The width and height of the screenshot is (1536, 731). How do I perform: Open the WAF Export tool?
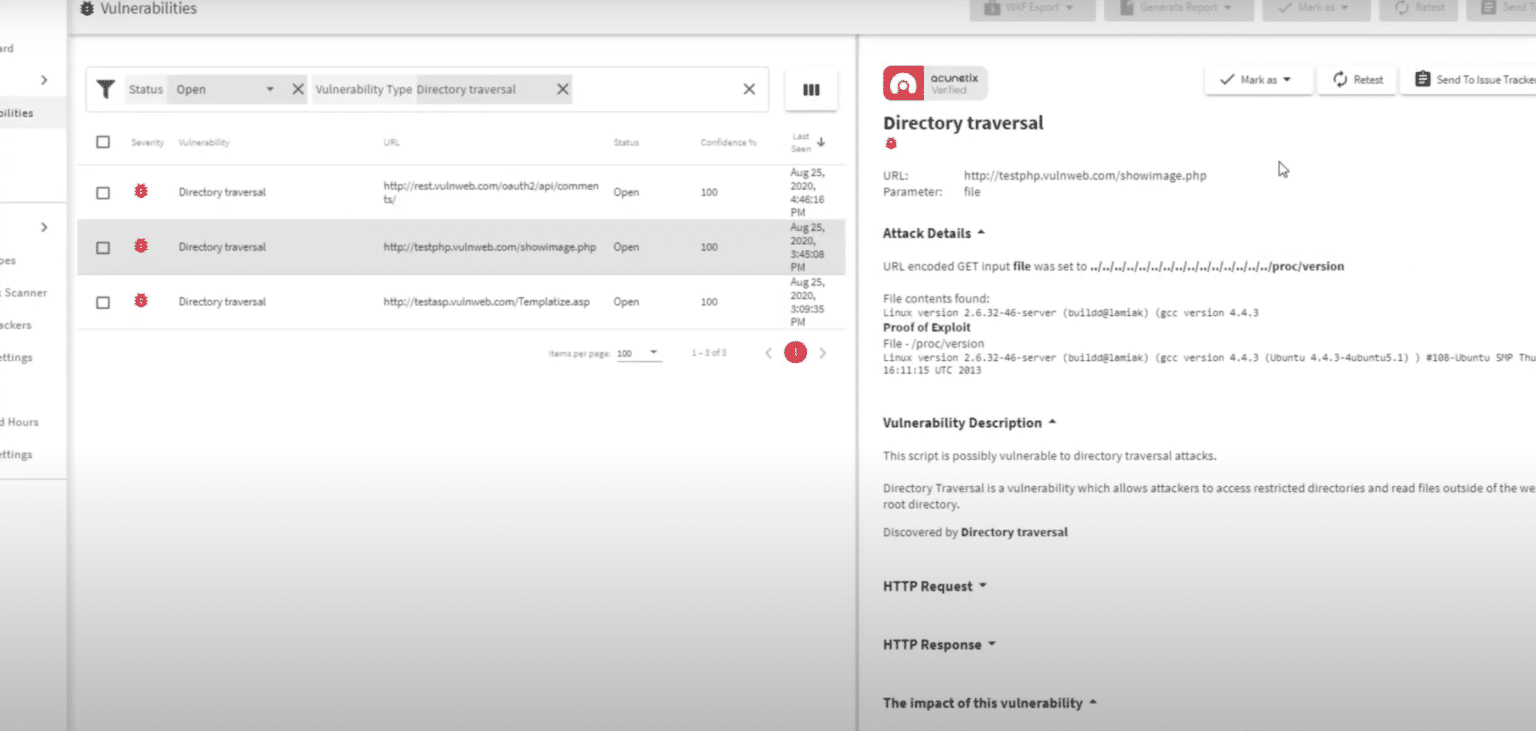[x=1031, y=9]
